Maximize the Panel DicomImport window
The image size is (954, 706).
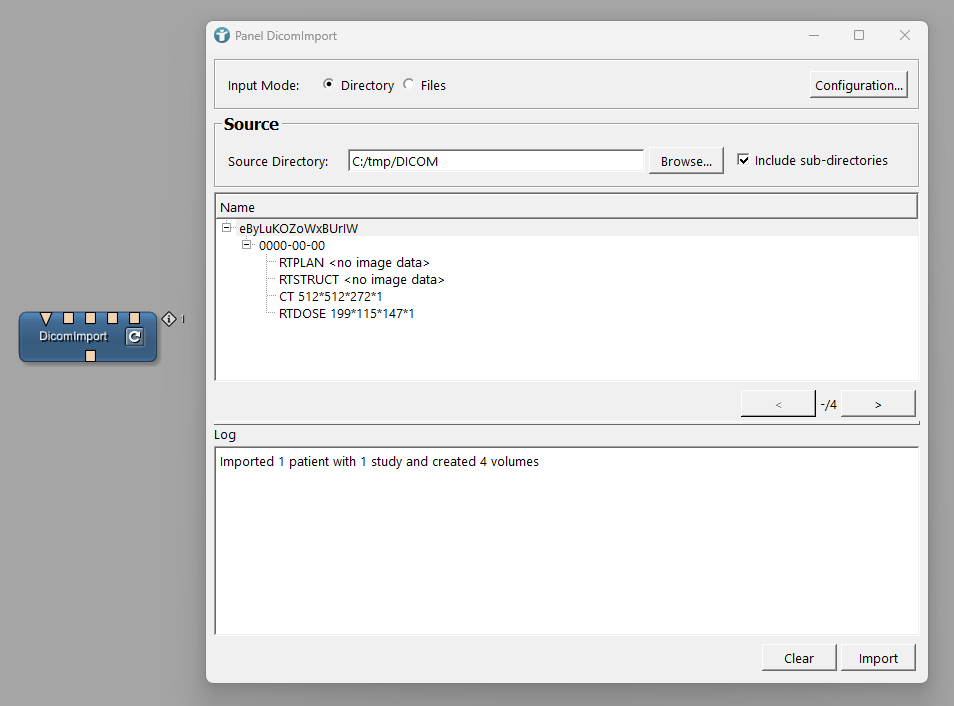pyautogui.click(x=858, y=35)
